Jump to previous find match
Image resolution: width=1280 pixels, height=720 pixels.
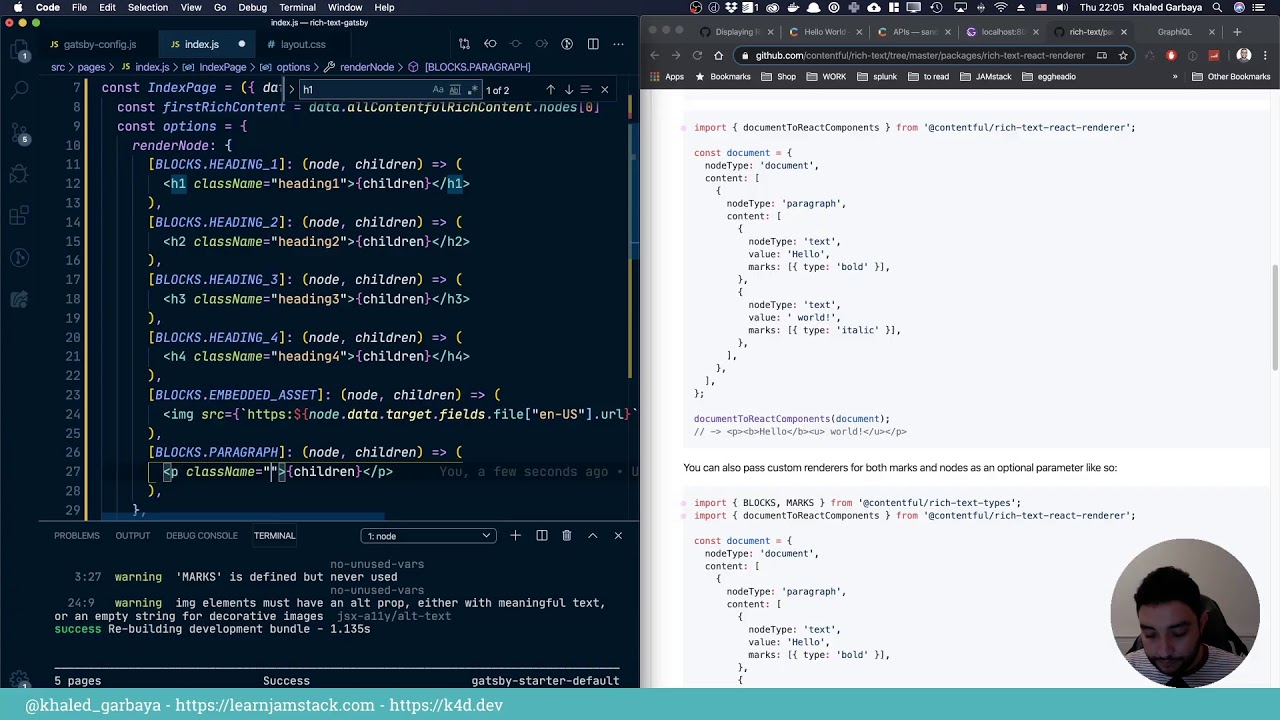click(x=550, y=90)
